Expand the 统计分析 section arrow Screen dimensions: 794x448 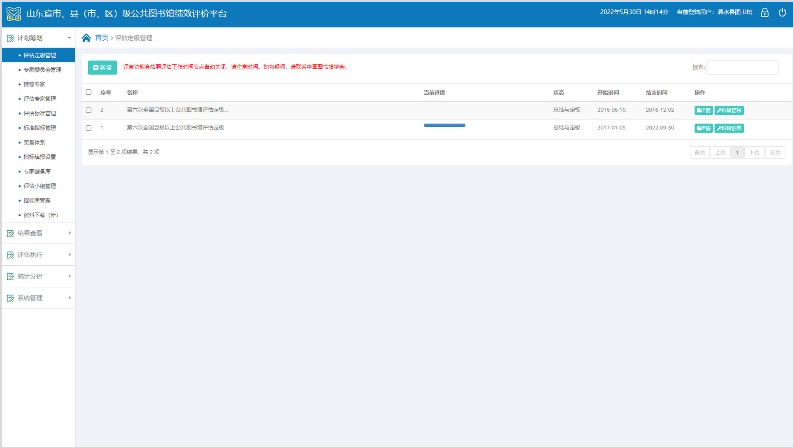69,276
